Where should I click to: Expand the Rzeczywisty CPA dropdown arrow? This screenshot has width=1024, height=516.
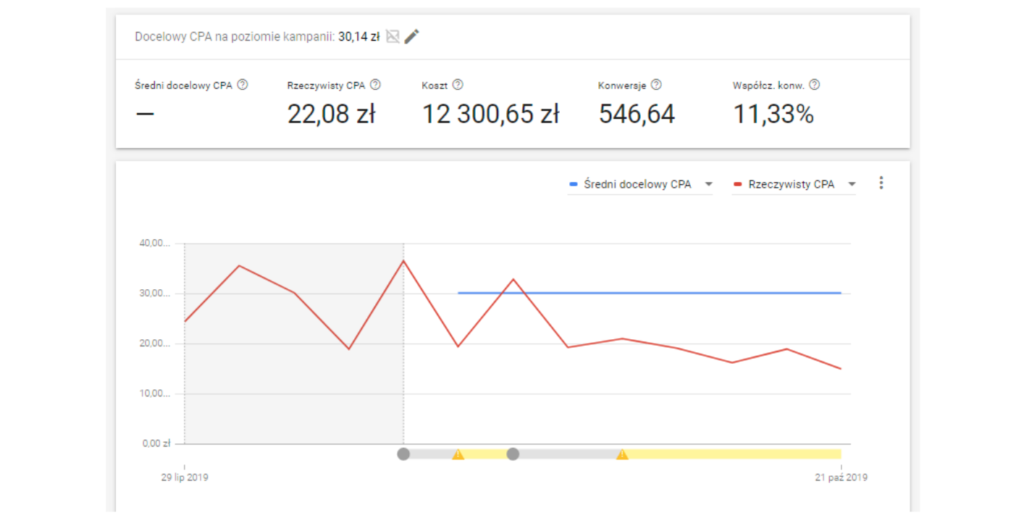[x=852, y=184]
